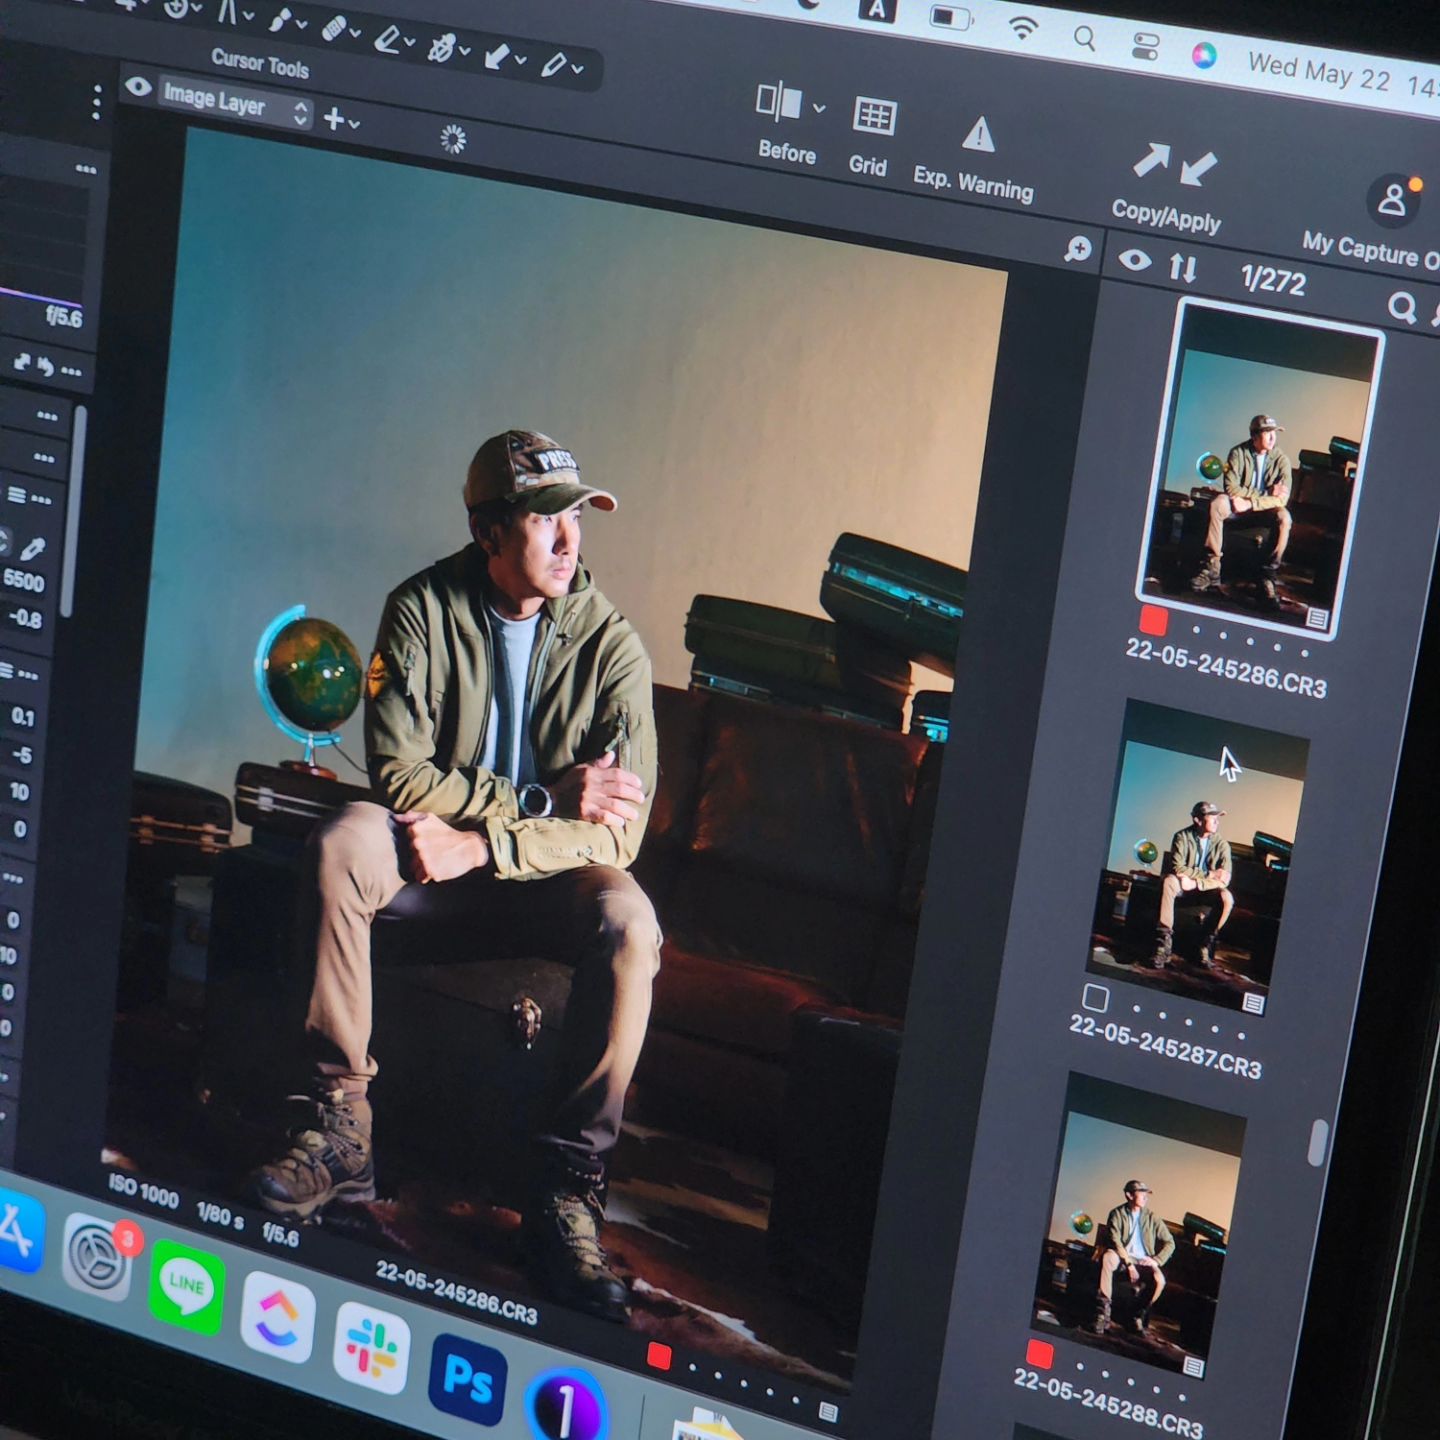This screenshot has width=1440, height=1440.
Task: Toggle red color tag on 22-05-245286.CR3 thumbnail
Action: click(1153, 621)
